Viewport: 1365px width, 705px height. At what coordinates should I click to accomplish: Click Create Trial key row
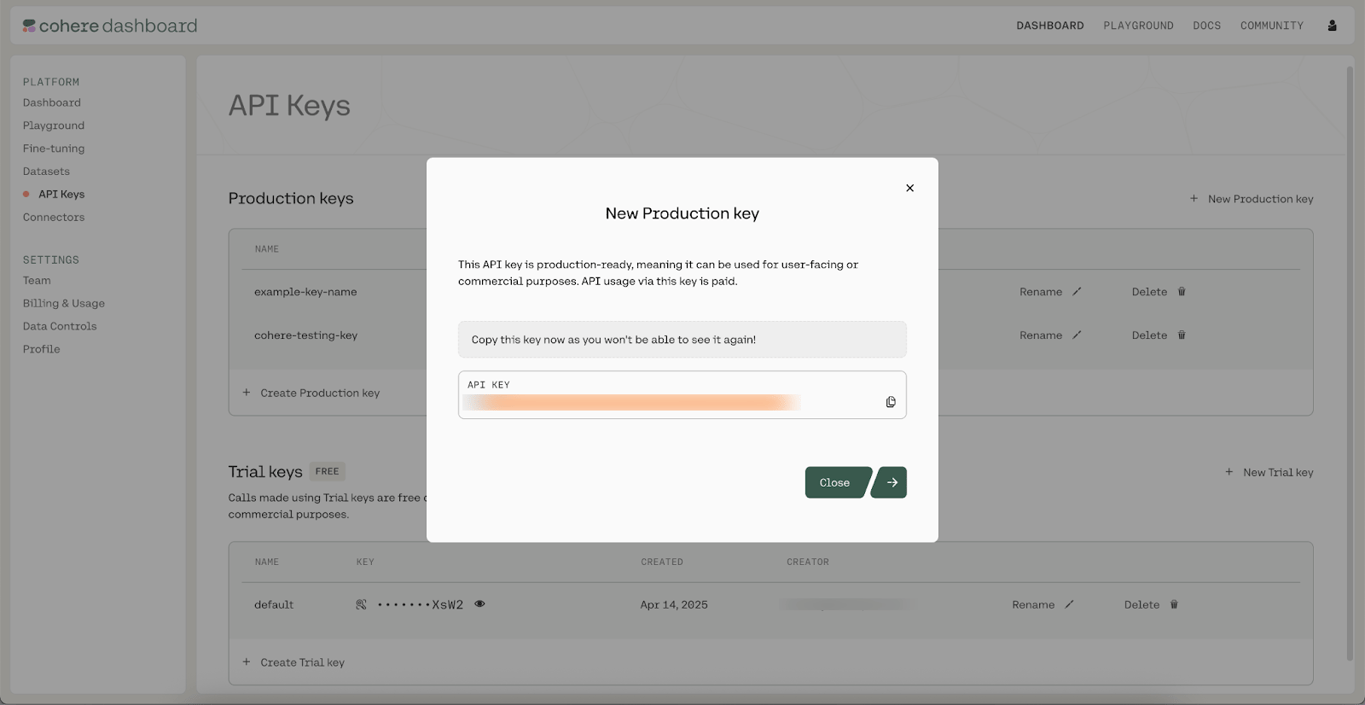pyautogui.click(x=293, y=662)
